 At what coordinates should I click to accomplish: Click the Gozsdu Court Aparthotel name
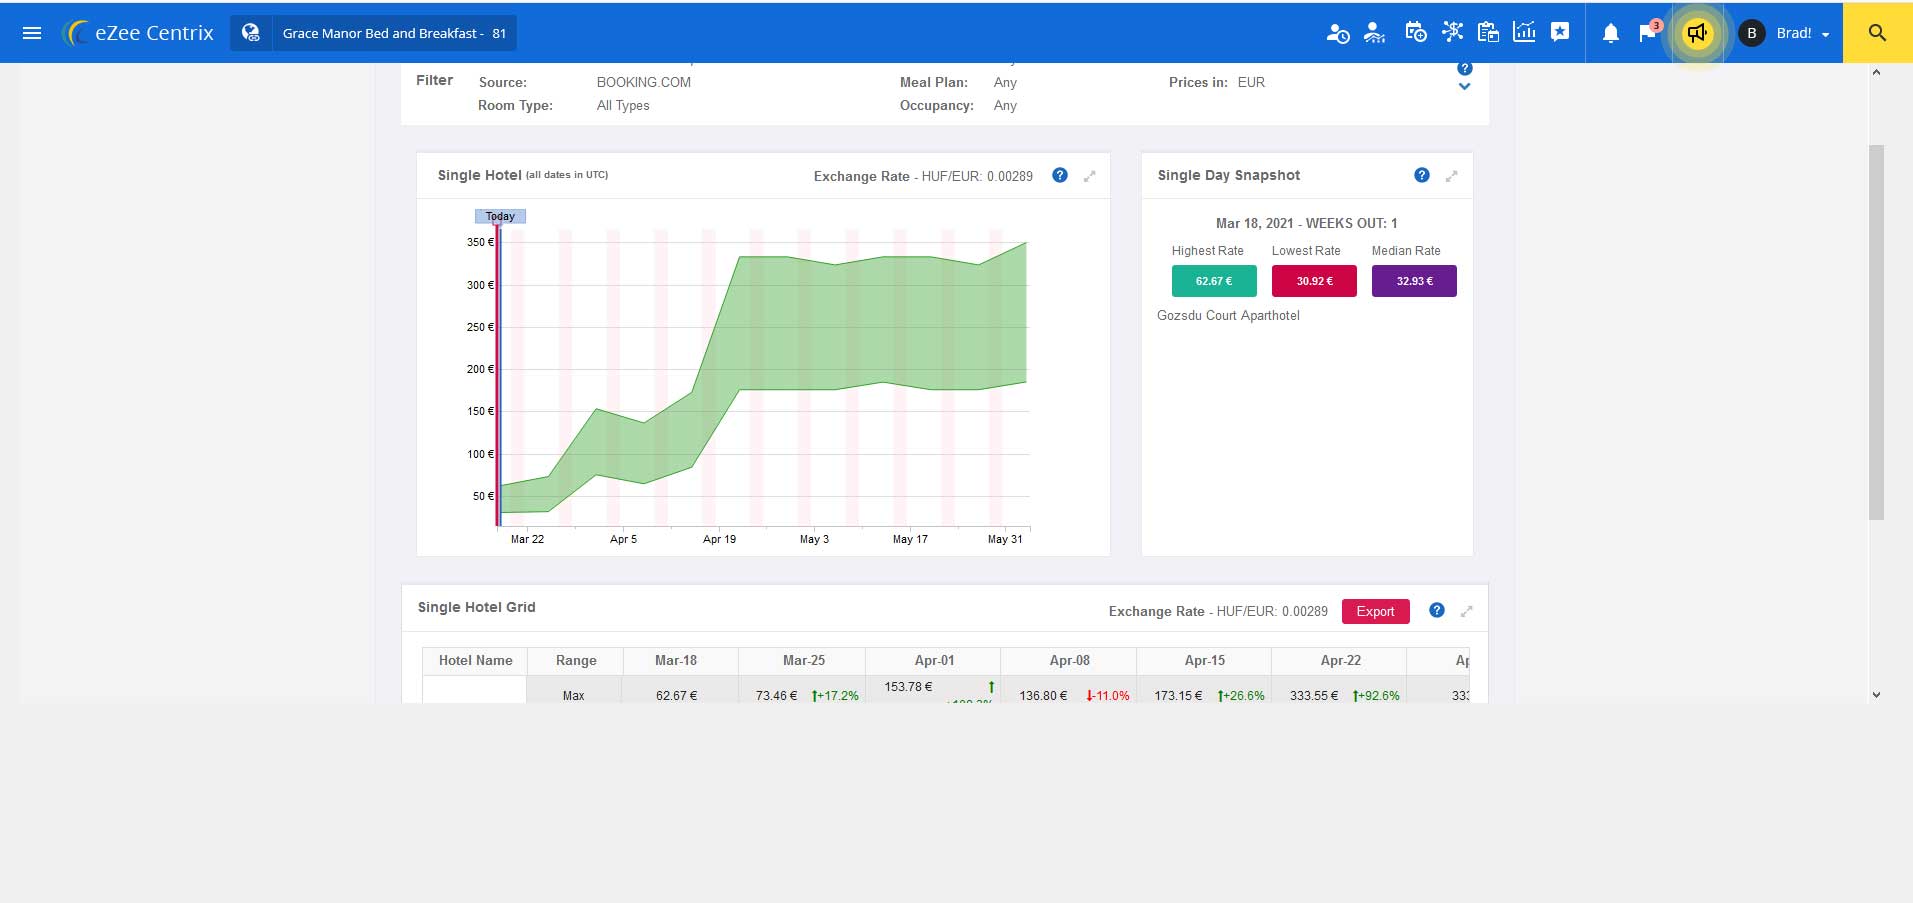pos(1228,315)
